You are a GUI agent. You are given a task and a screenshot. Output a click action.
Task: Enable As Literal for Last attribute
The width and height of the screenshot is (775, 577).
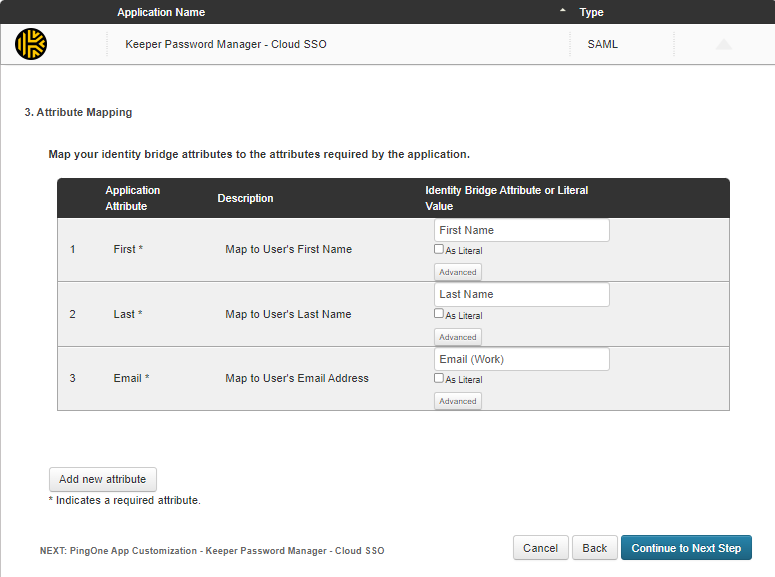pos(439,313)
